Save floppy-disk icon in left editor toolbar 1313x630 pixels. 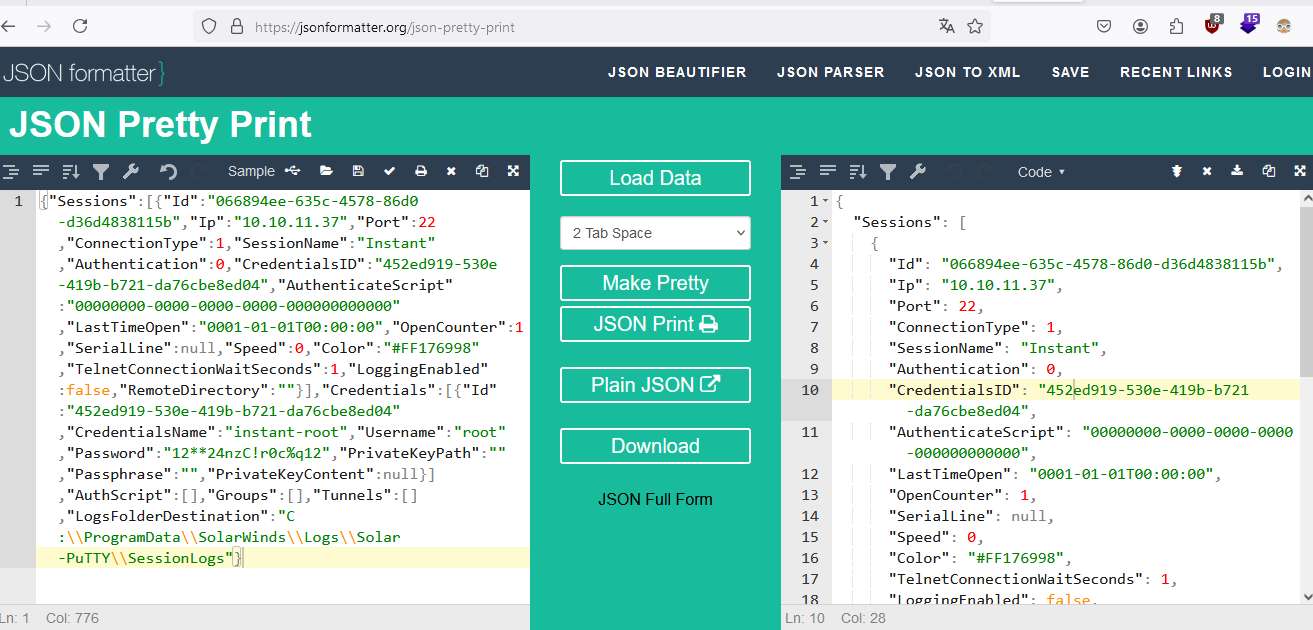[x=358, y=171]
